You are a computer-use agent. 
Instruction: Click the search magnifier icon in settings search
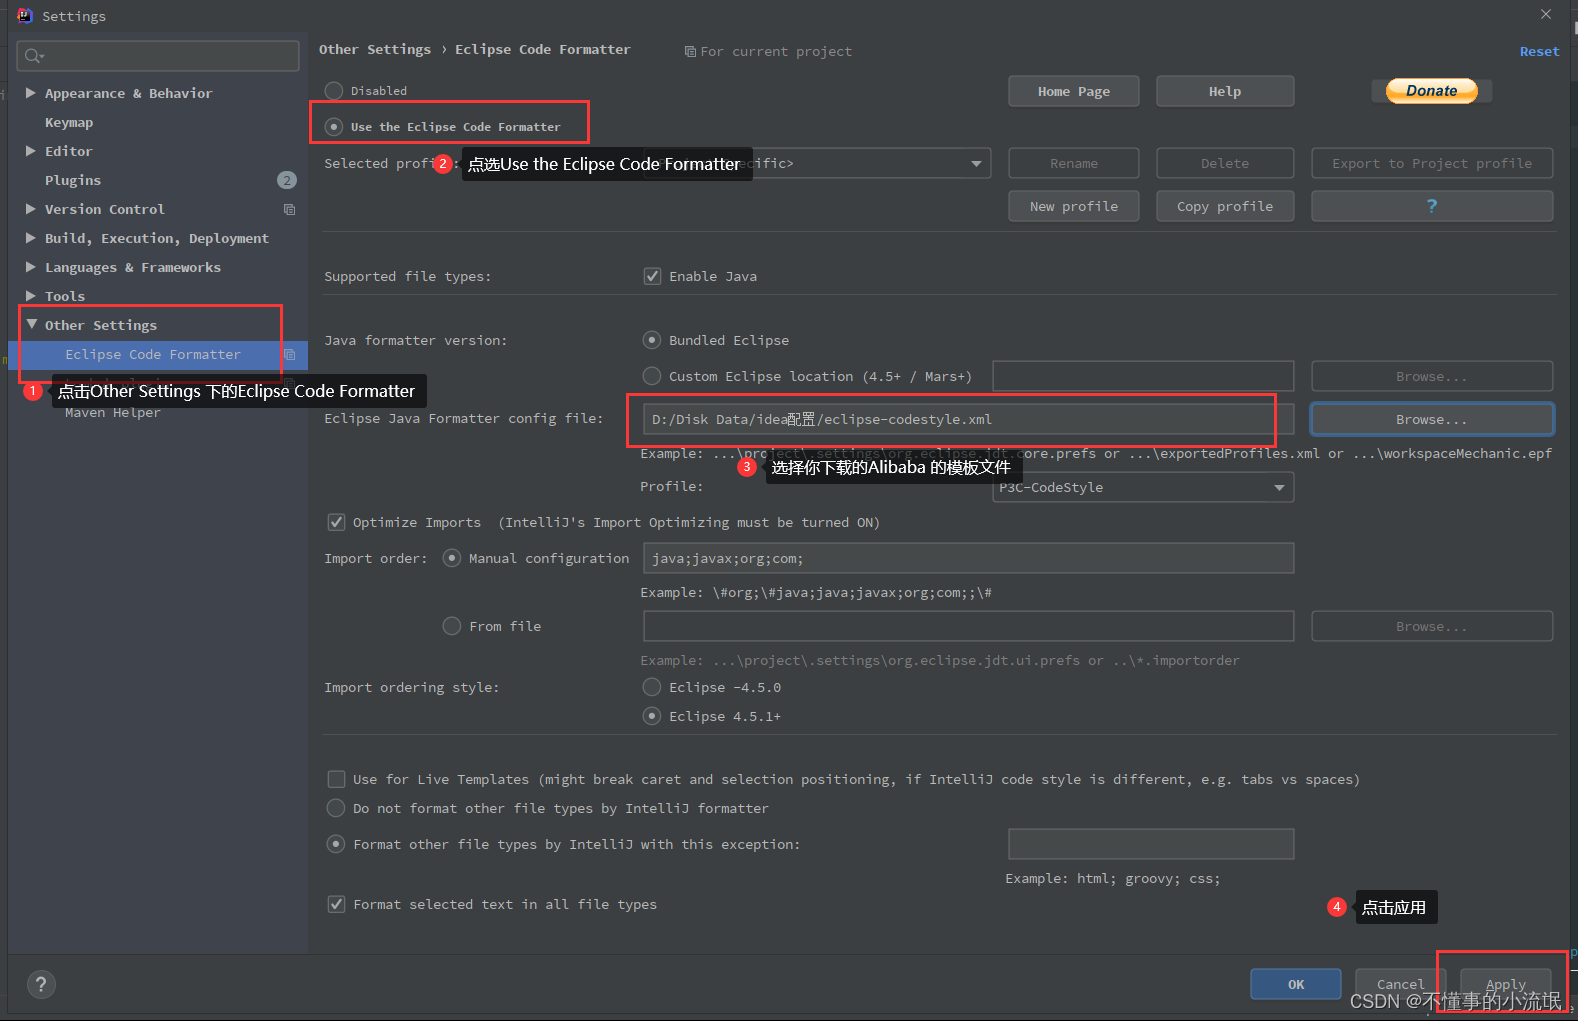34,56
